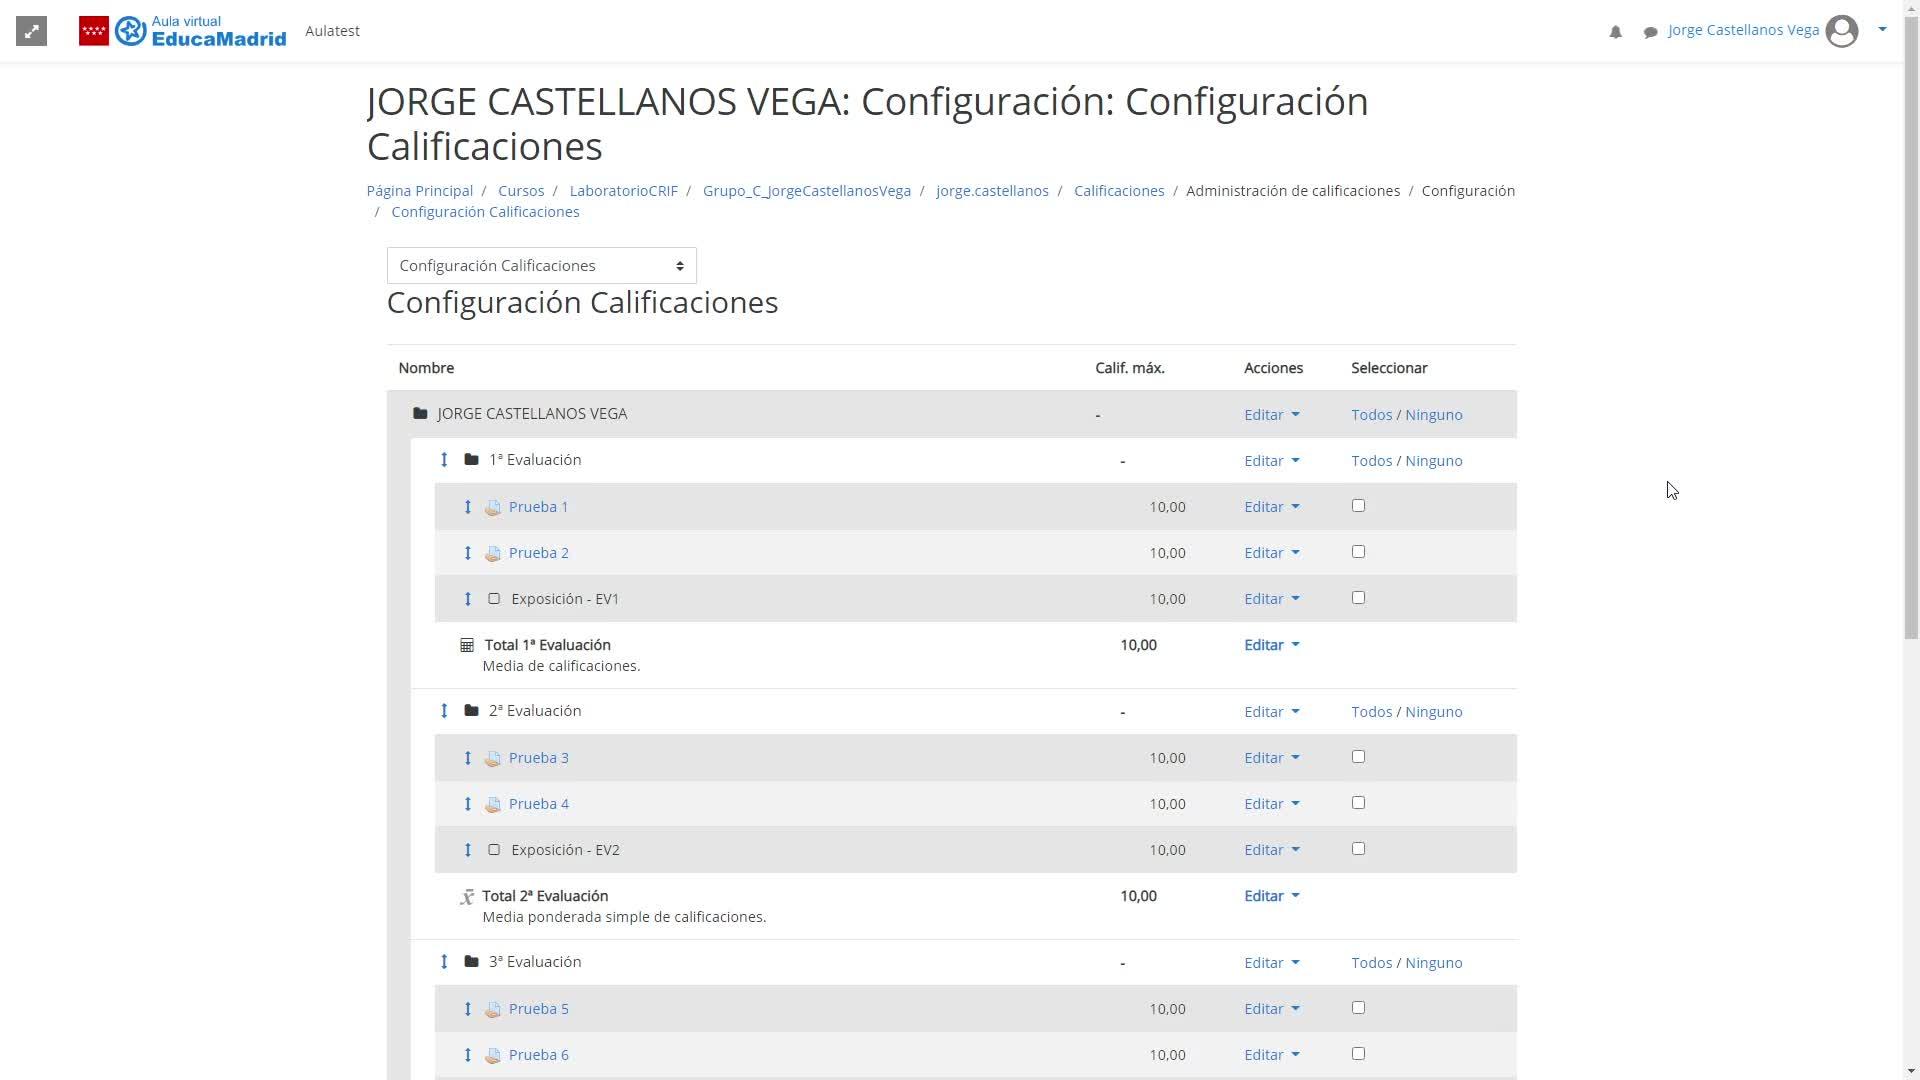Open the user menu arrow at top right
Screen dimensions: 1920x1080
point(1882,30)
